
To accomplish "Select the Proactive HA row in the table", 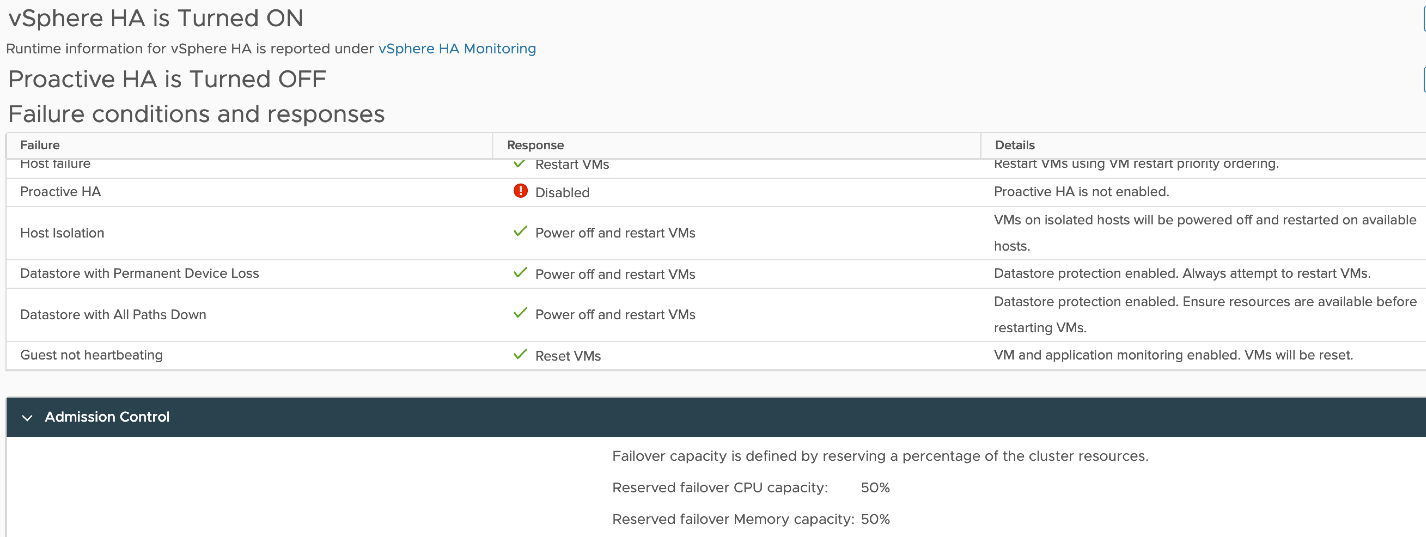I will [x=60, y=192].
